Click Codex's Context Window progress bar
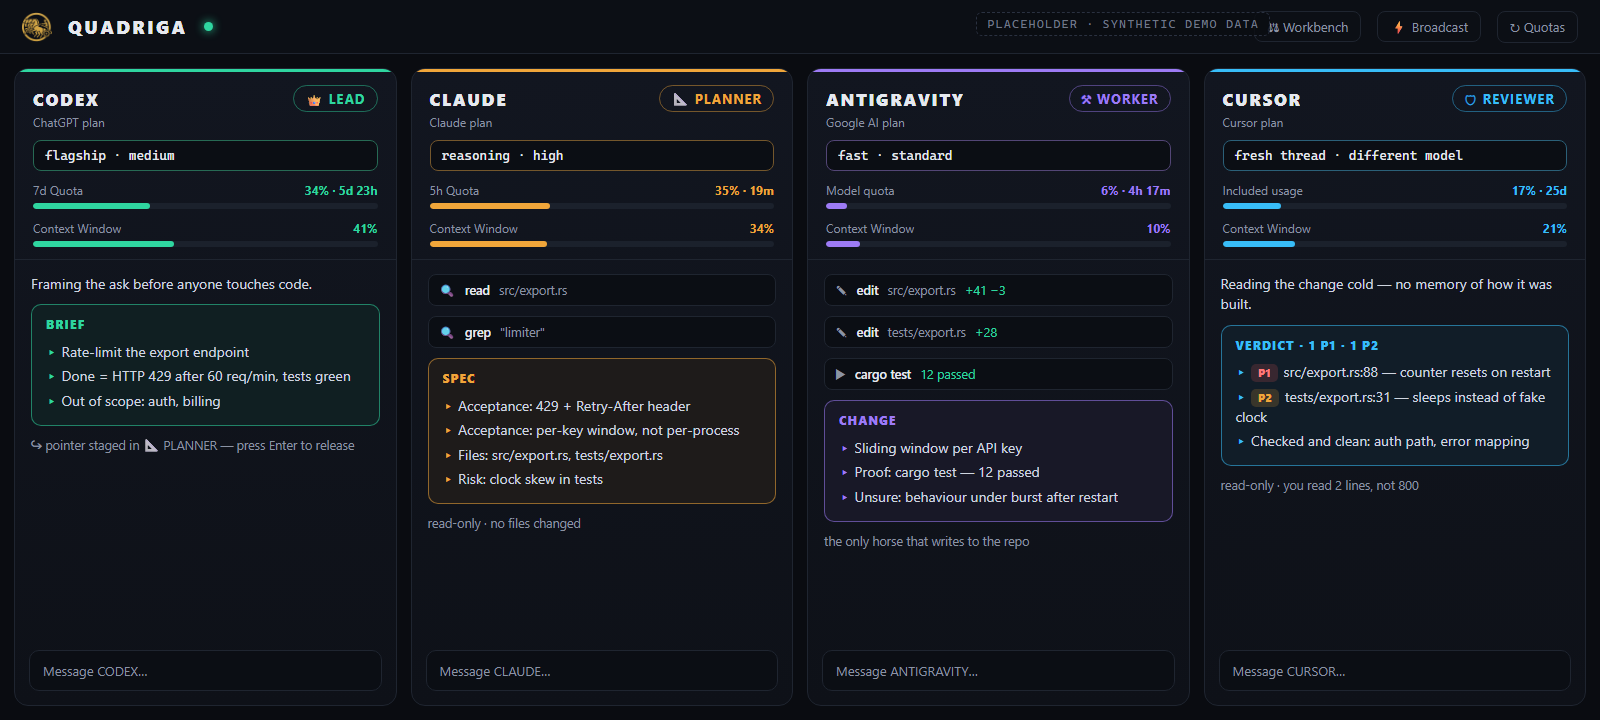This screenshot has width=1600, height=720. (x=205, y=244)
